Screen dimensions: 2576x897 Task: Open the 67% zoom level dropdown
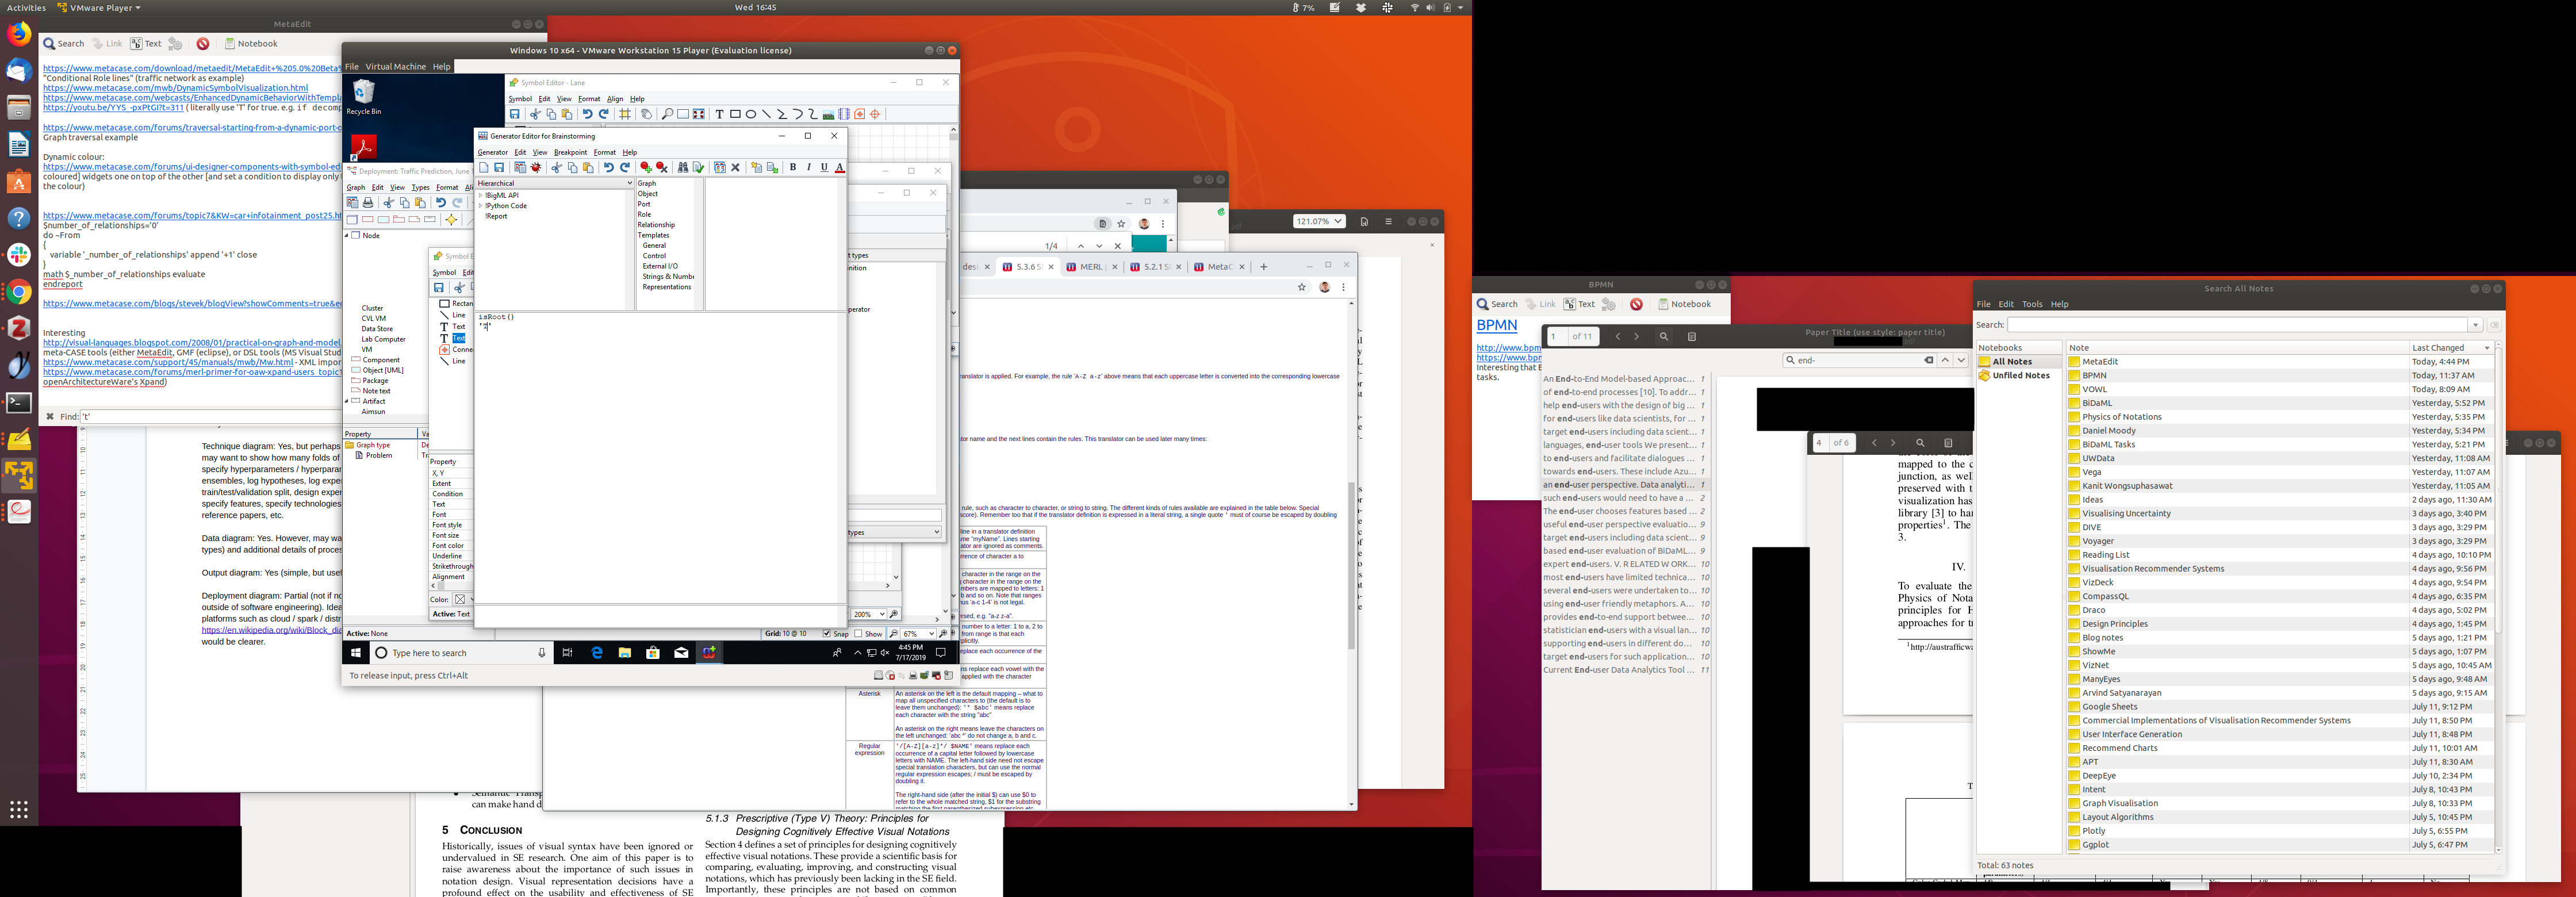pyautogui.click(x=931, y=634)
